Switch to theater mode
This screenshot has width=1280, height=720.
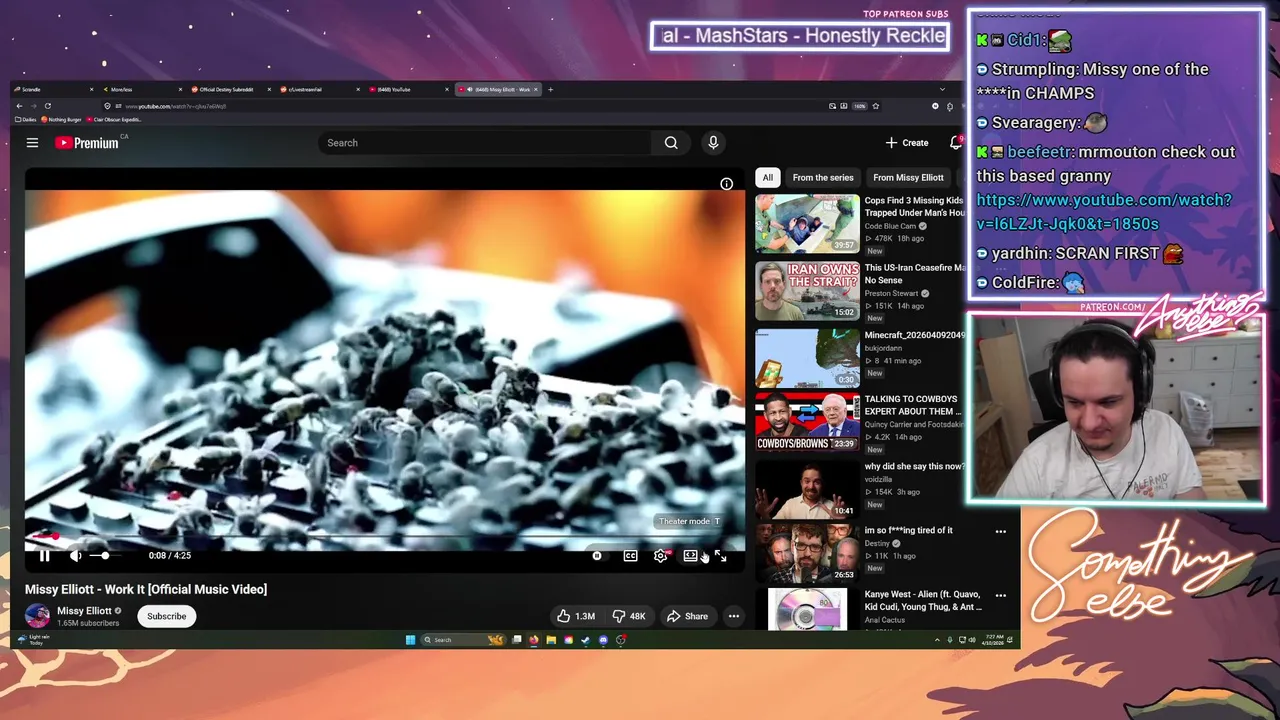coord(690,556)
